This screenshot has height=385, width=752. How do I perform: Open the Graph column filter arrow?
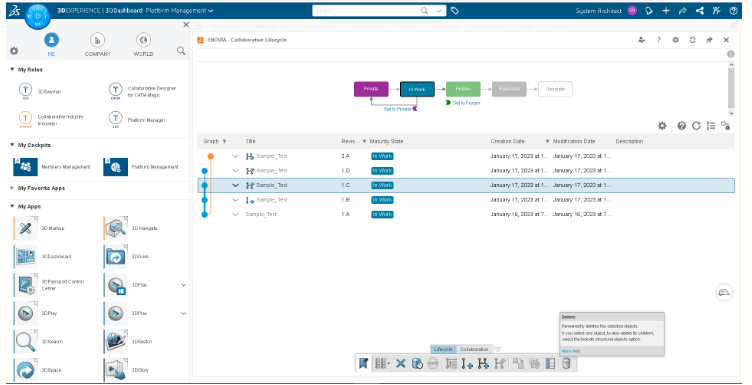pyautogui.click(x=224, y=141)
